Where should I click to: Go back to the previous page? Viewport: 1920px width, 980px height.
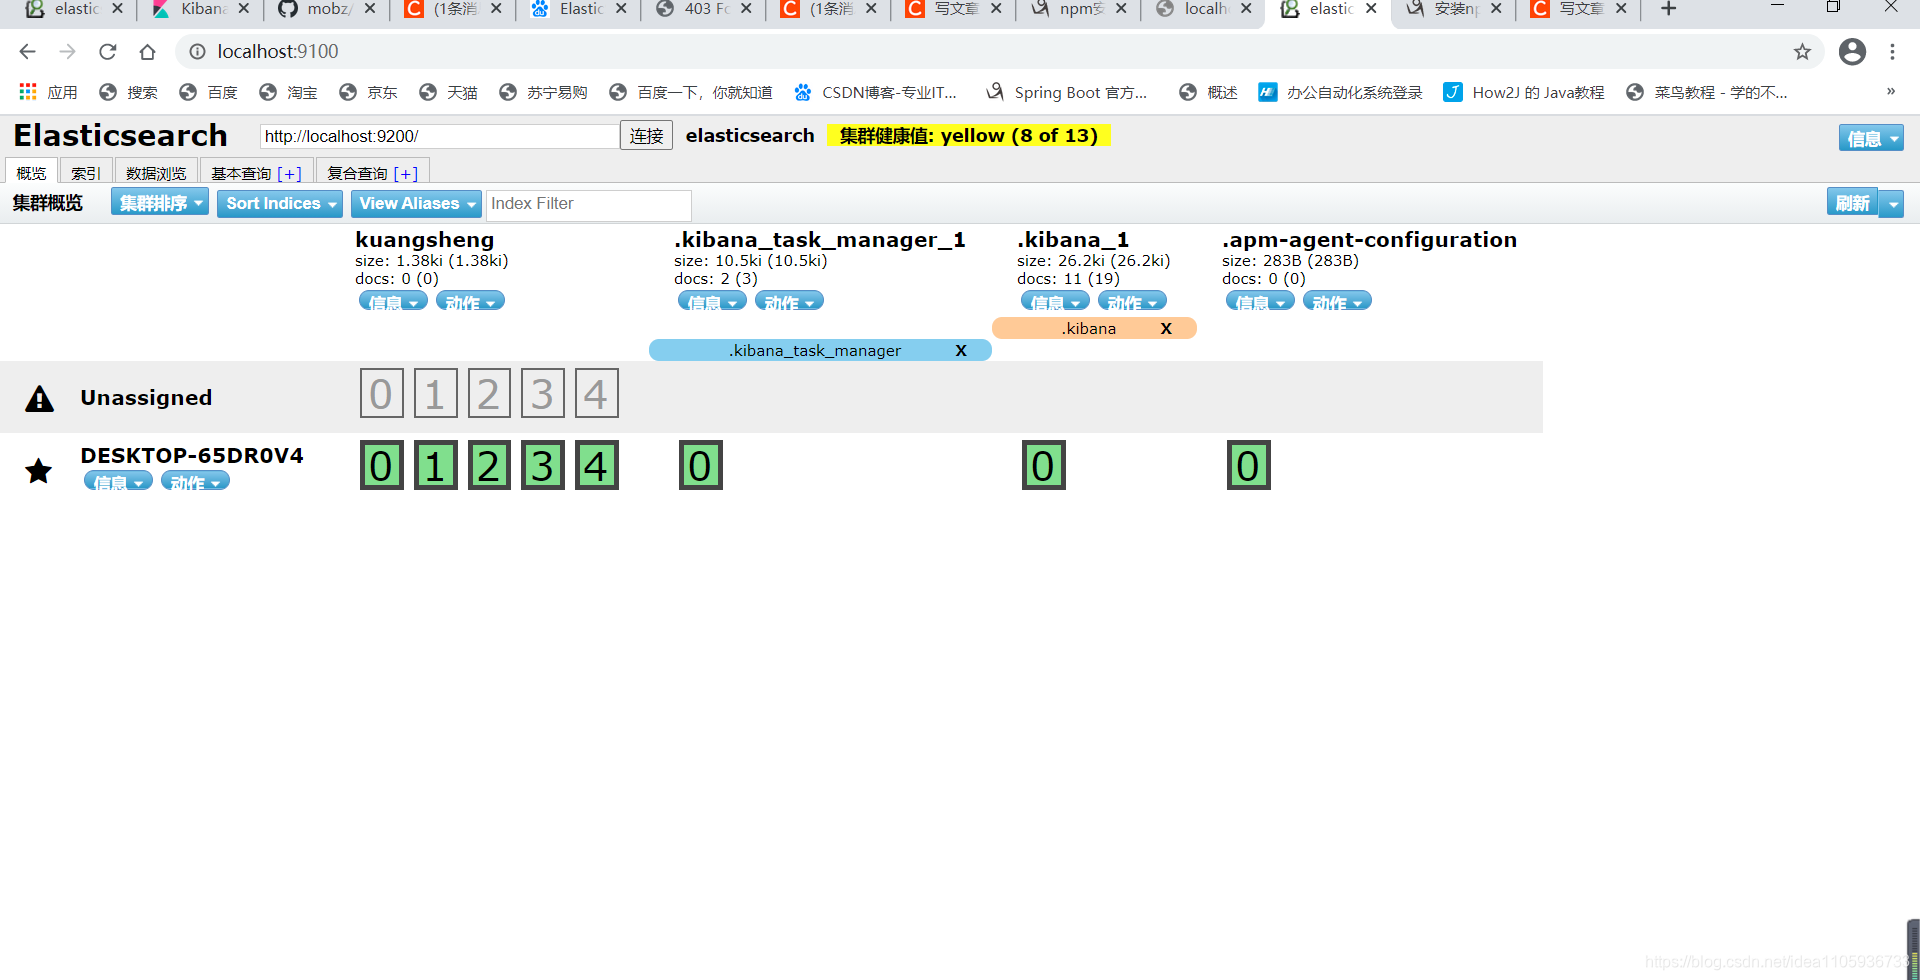tap(27, 51)
